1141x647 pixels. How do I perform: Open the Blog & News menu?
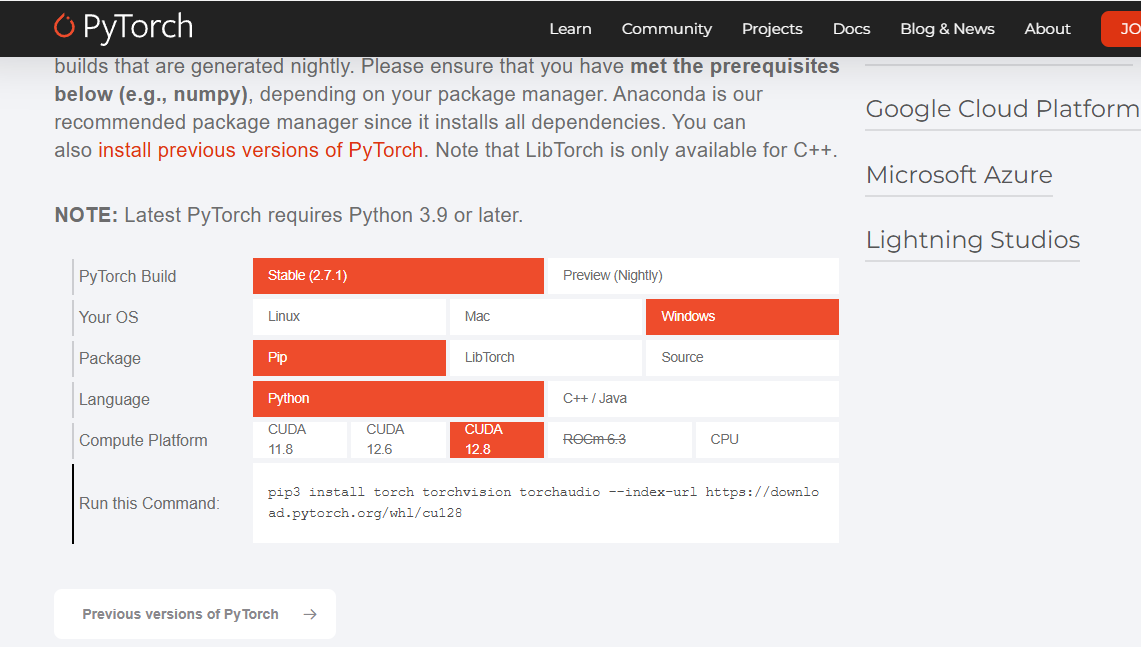click(947, 29)
